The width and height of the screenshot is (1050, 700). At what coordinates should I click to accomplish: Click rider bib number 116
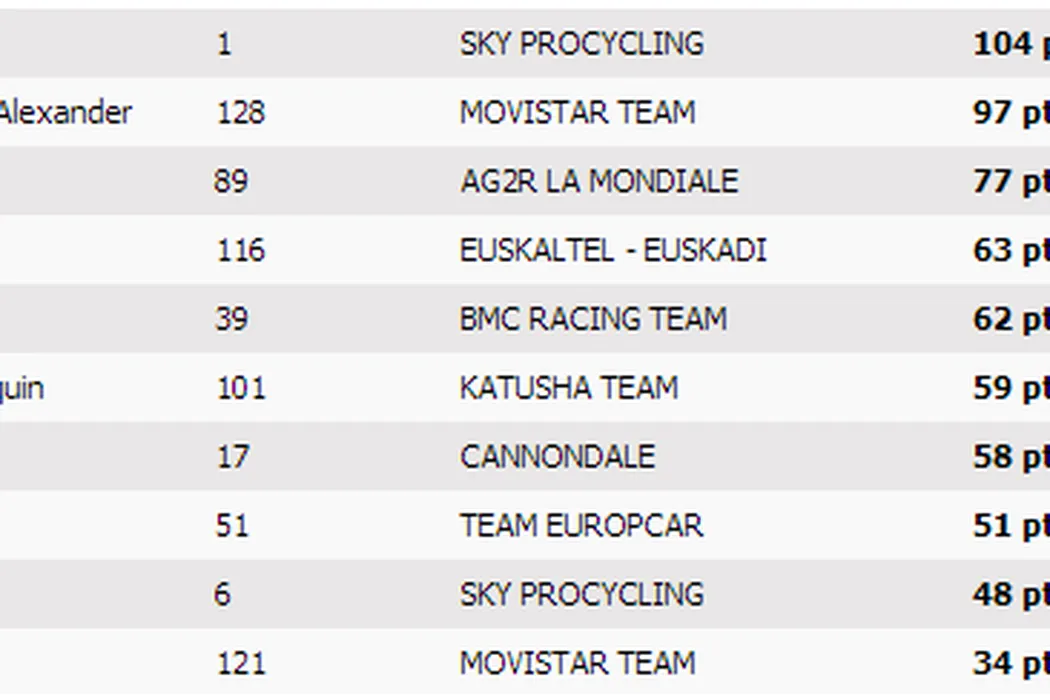(x=240, y=250)
